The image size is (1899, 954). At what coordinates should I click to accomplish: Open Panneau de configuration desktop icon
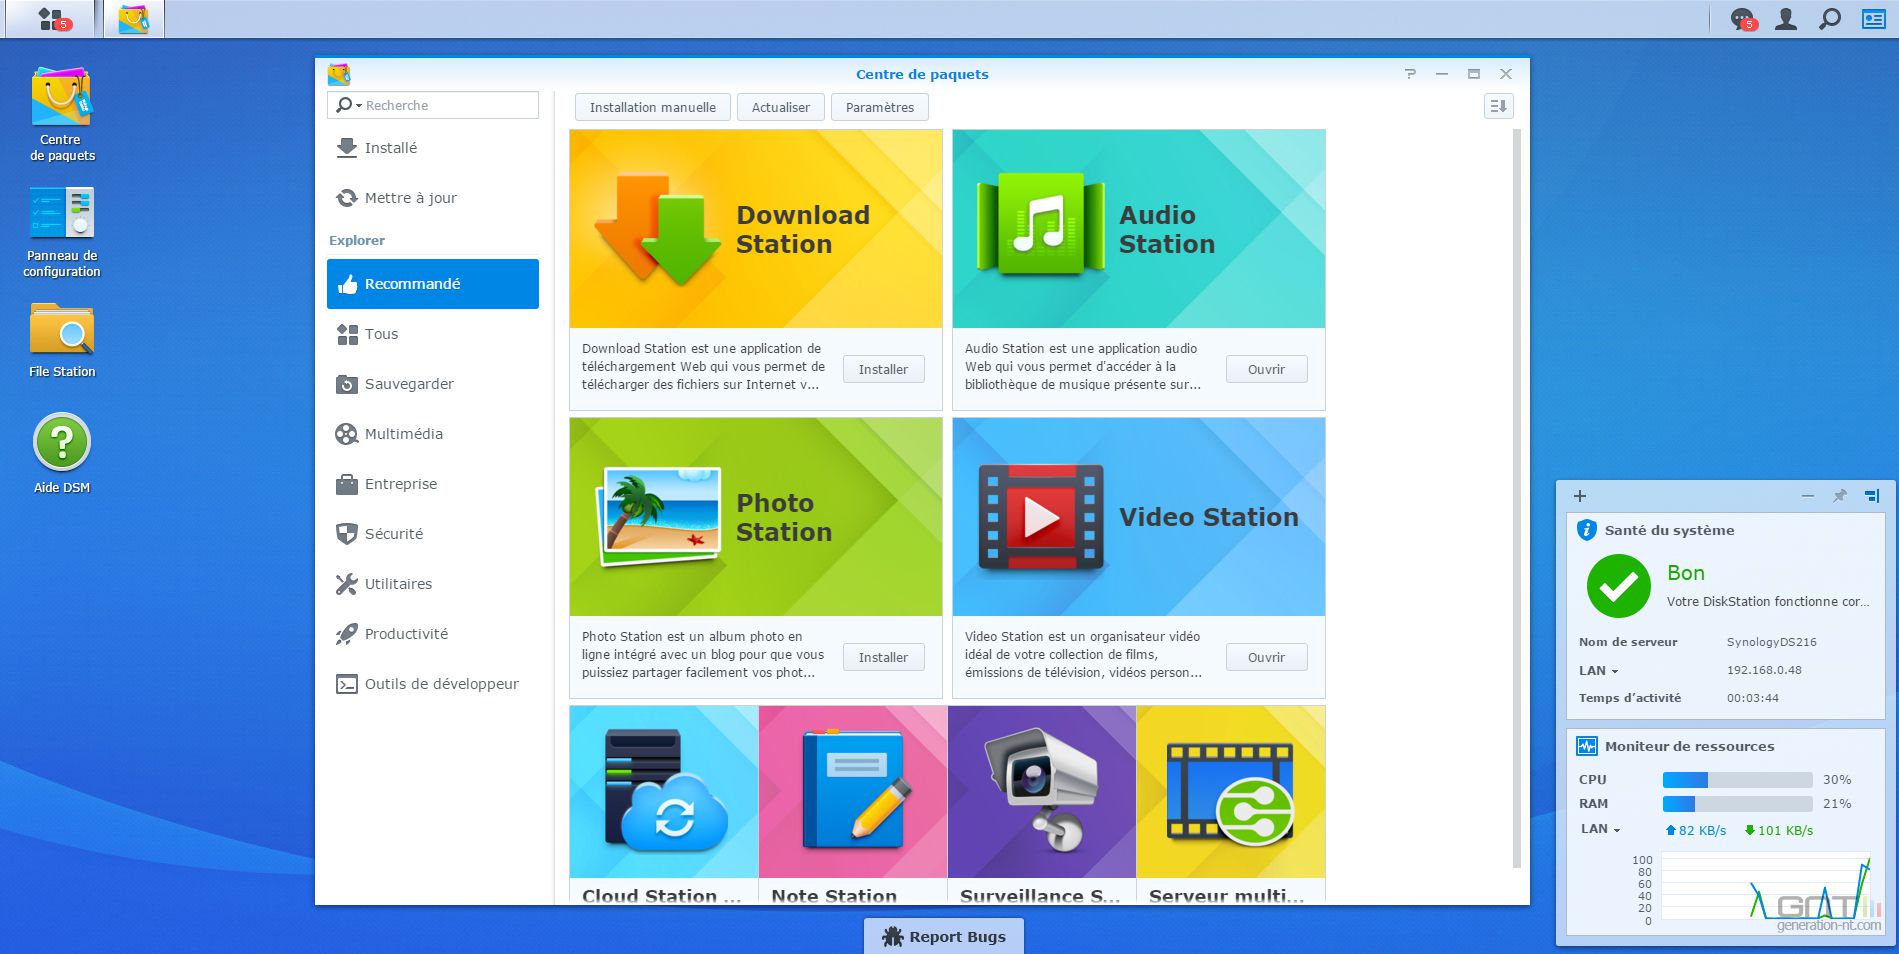point(62,233)
